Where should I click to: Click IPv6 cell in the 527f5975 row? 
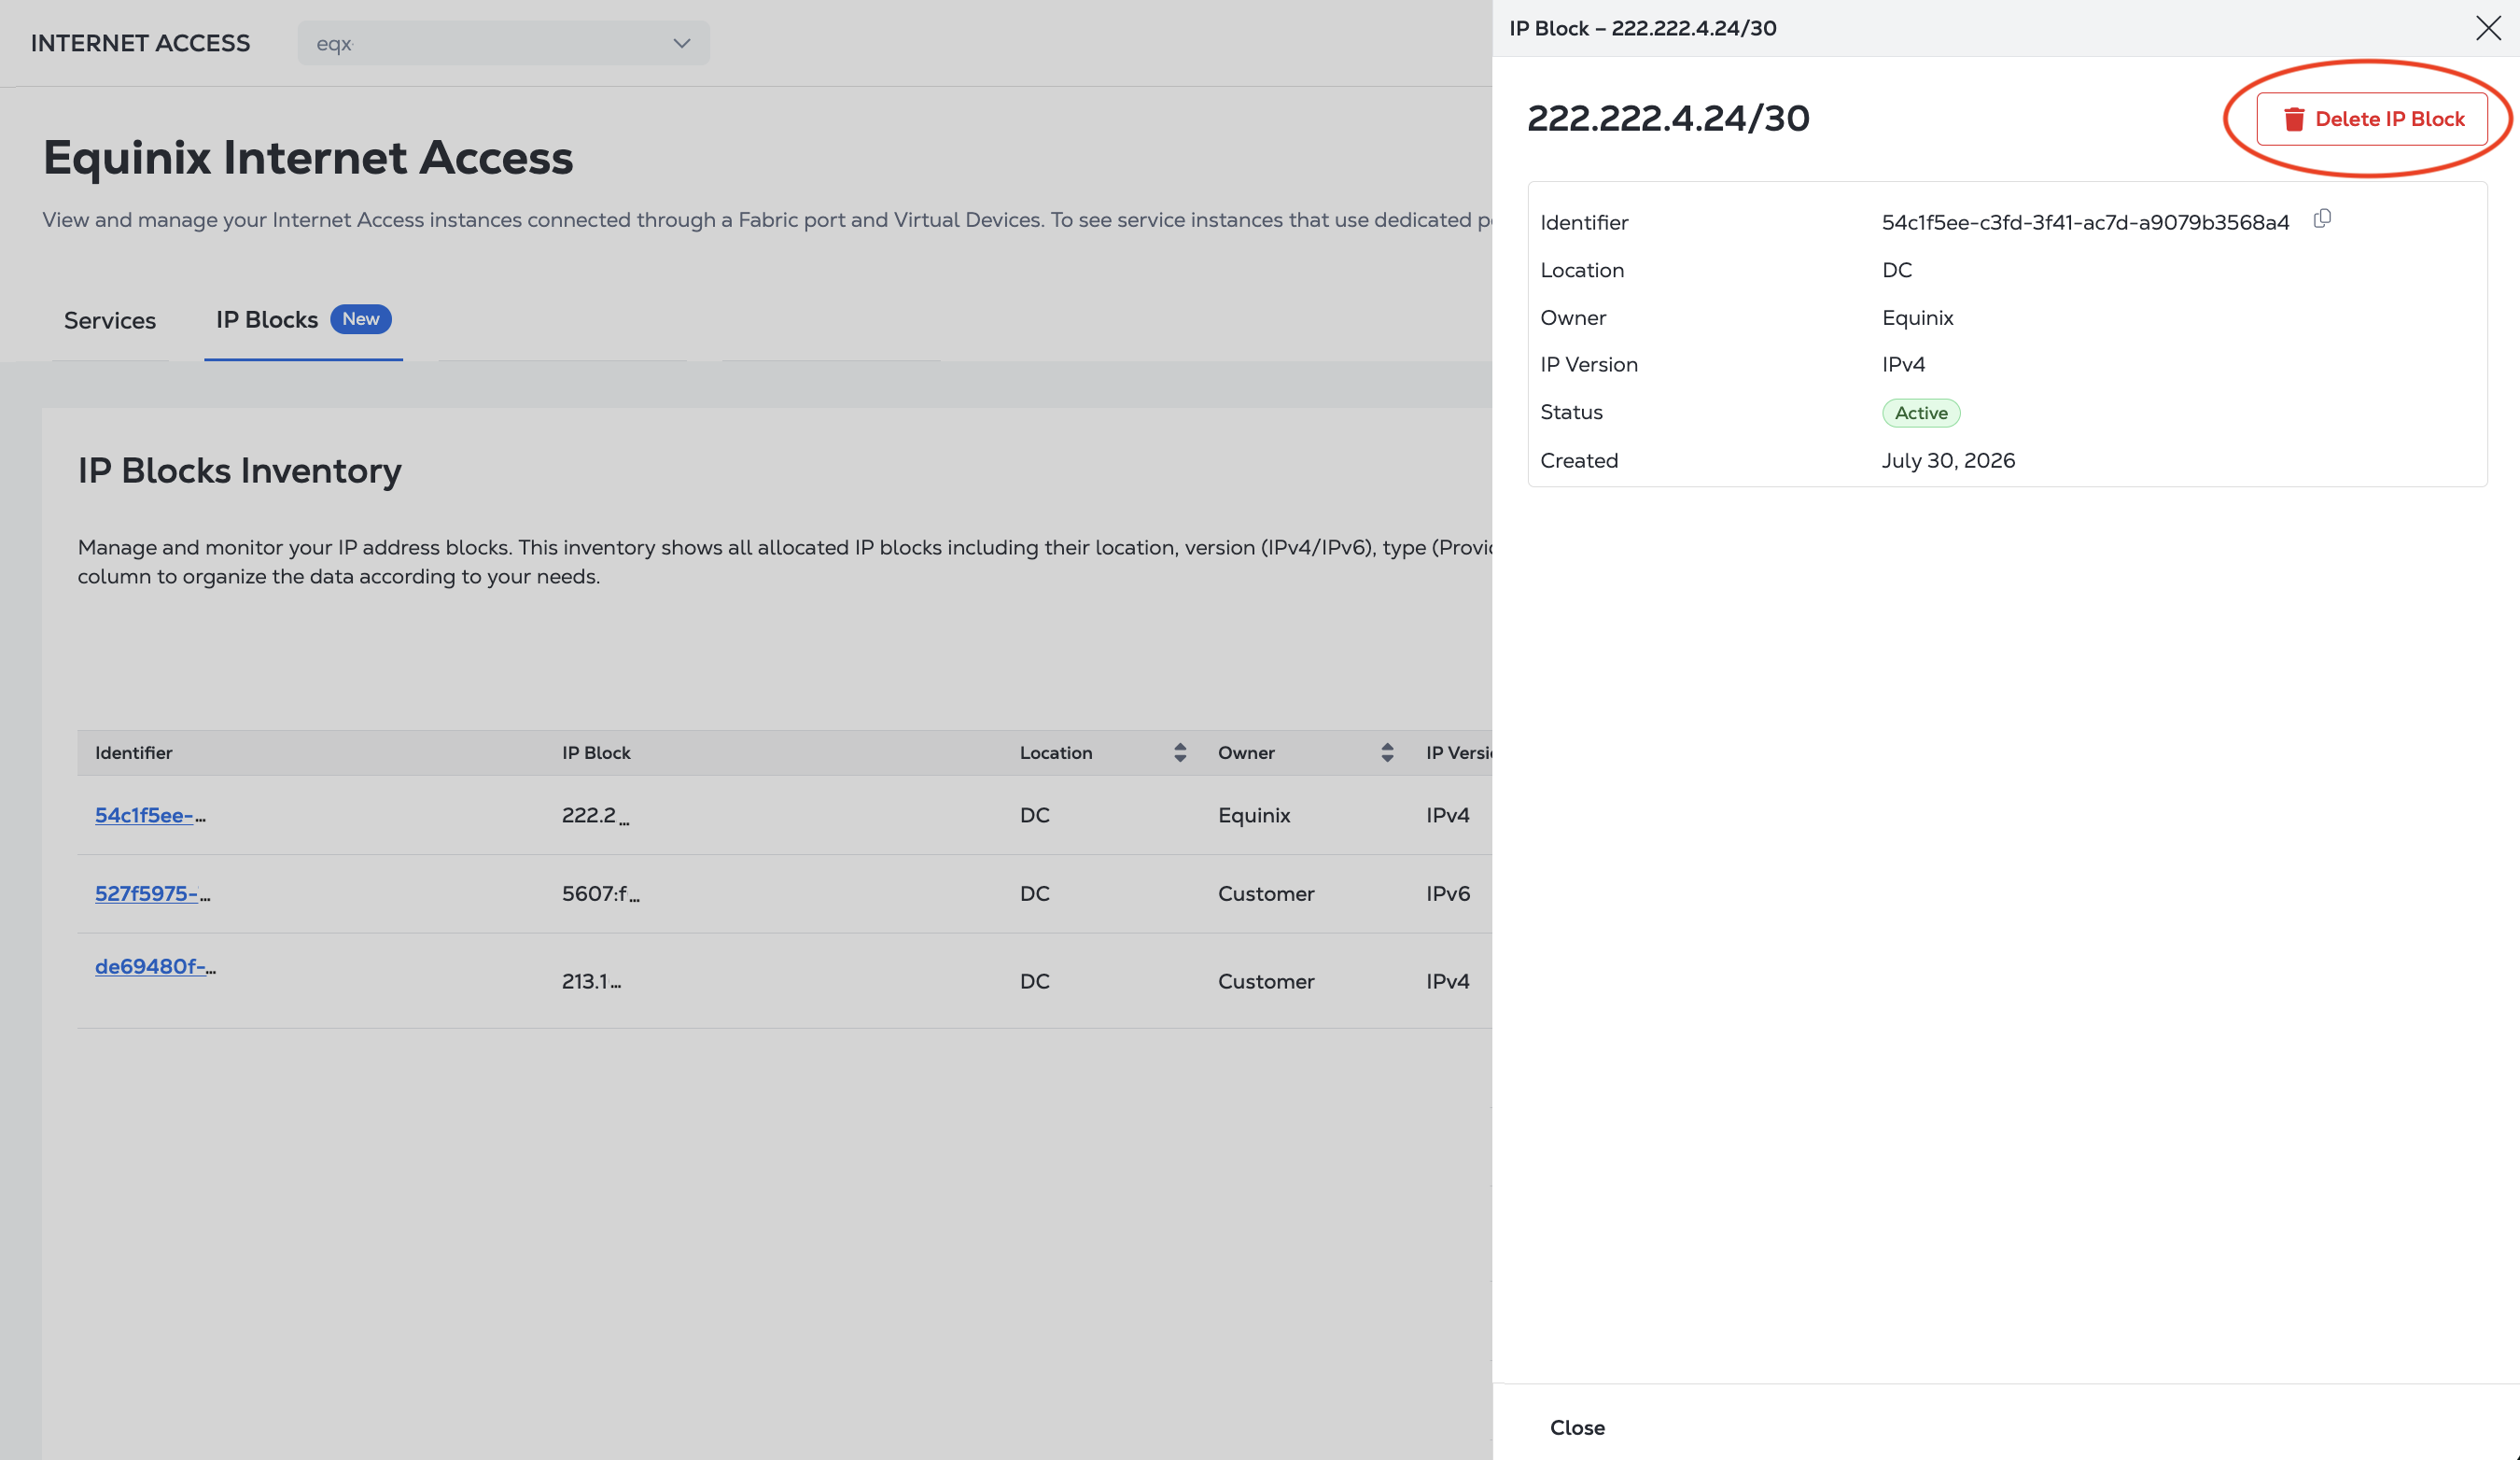point(1447,893)
